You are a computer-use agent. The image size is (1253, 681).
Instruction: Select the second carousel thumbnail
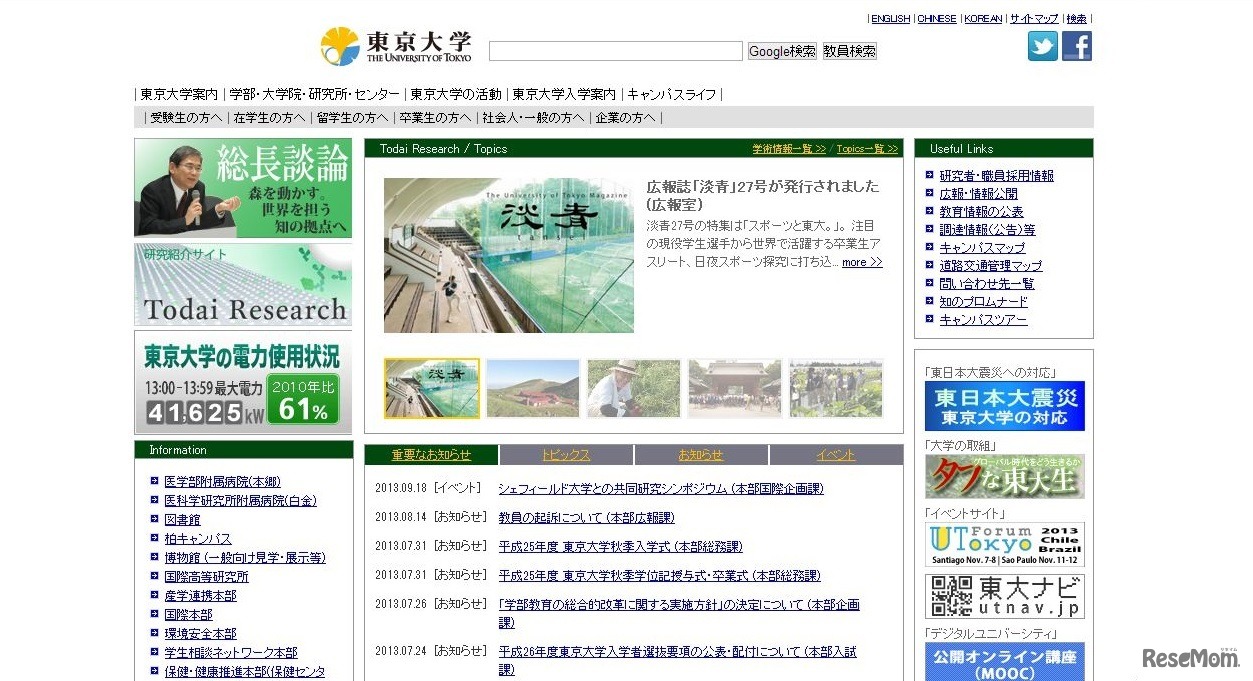click(x=532, y=388)
